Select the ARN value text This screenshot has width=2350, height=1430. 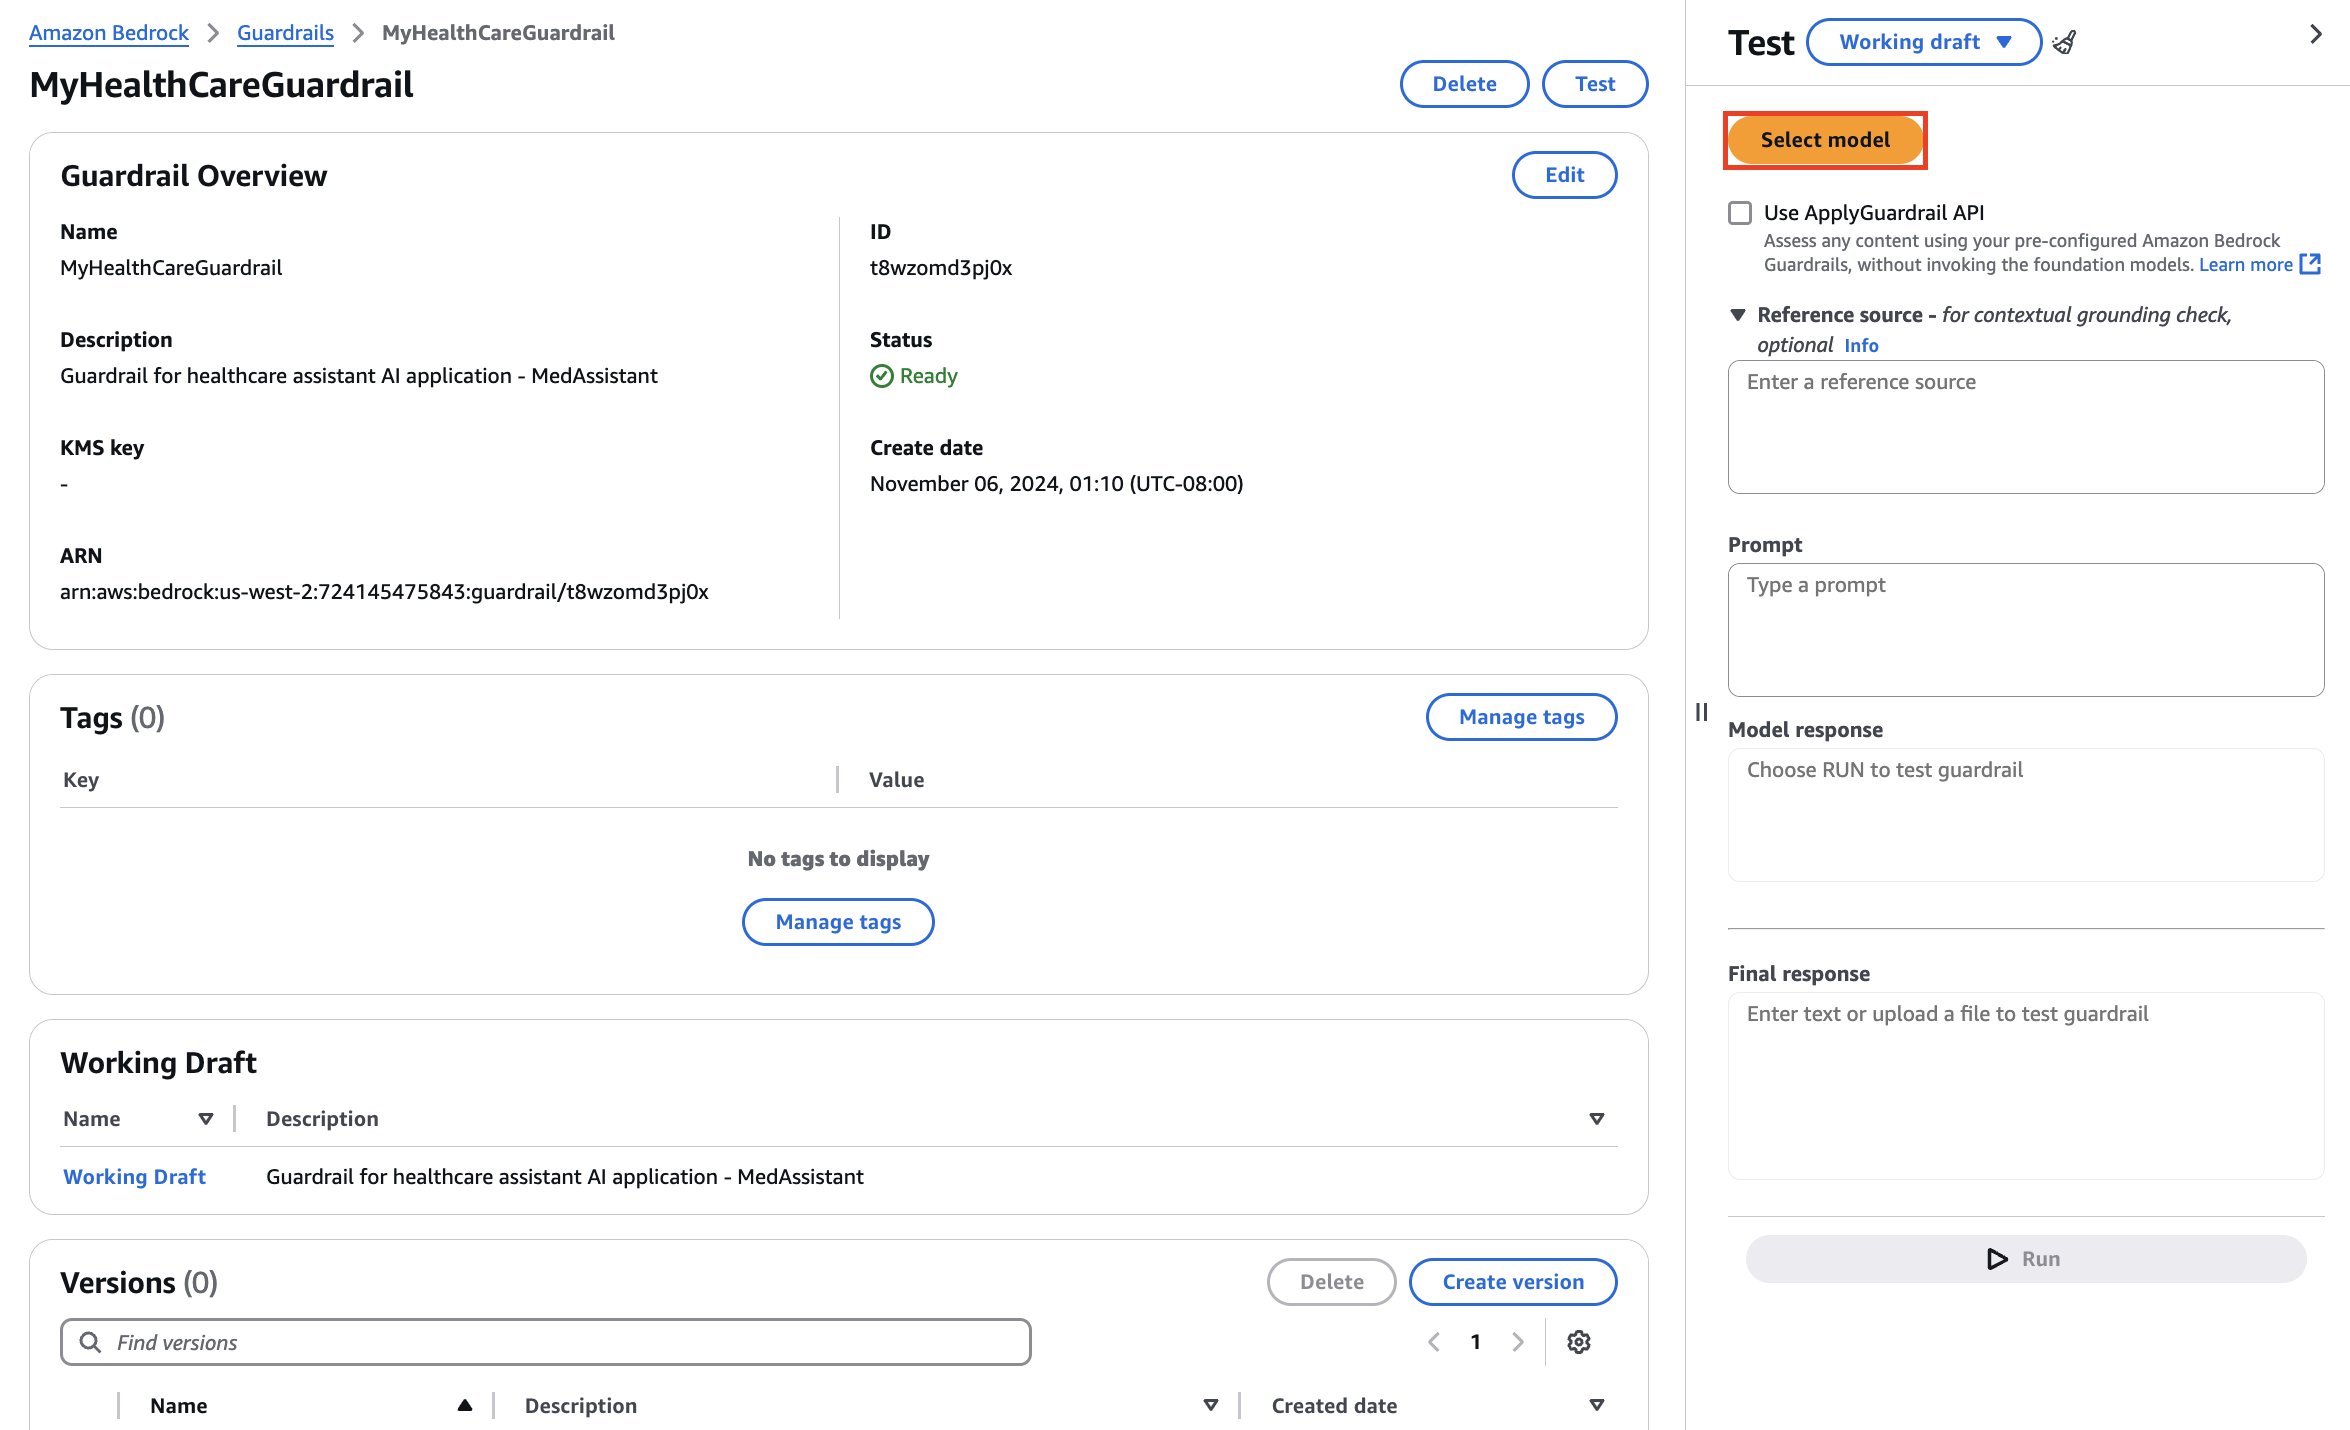click(384, 592)
